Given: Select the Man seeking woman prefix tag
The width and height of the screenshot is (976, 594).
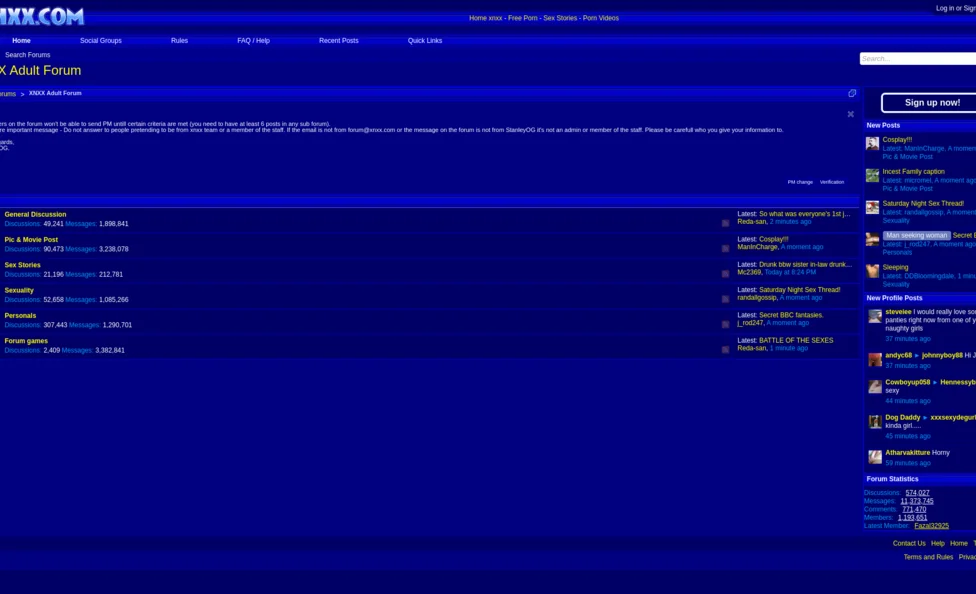Looking at the screenshot, I should (x=916, y=235).
